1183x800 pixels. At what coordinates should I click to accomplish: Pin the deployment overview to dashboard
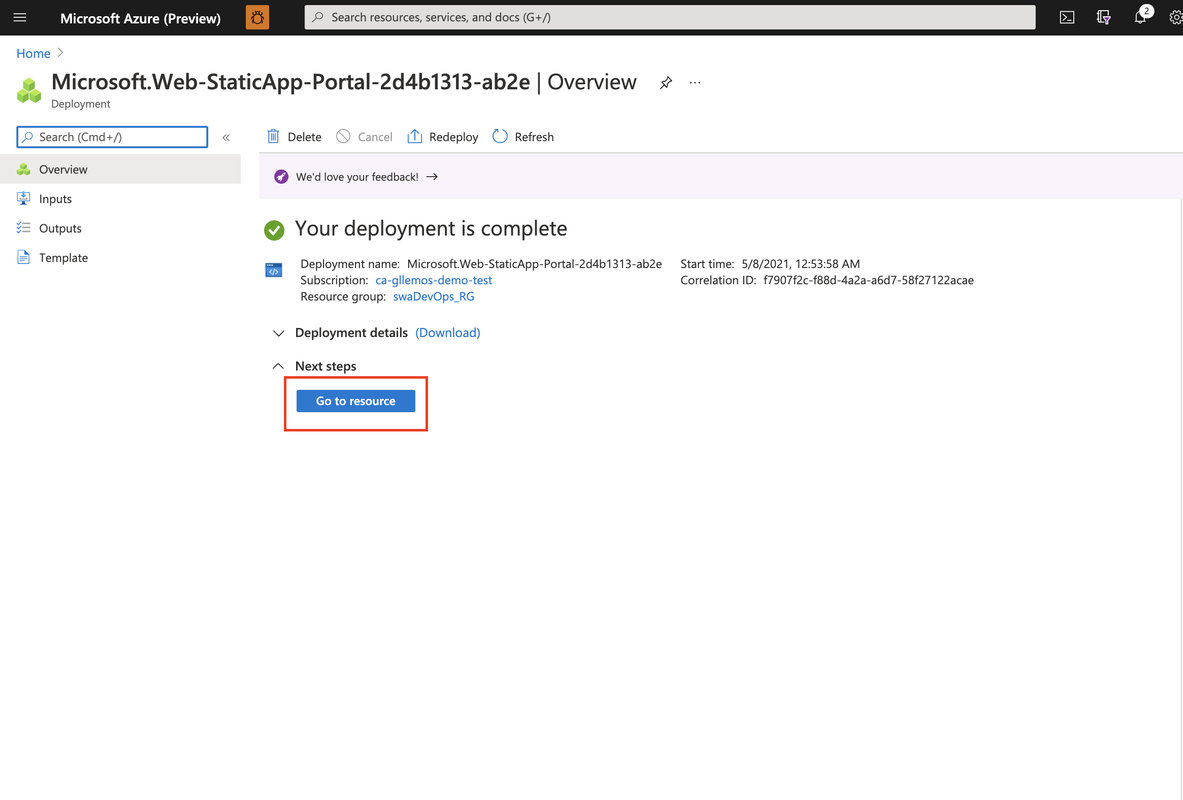(x=665, y=83)
